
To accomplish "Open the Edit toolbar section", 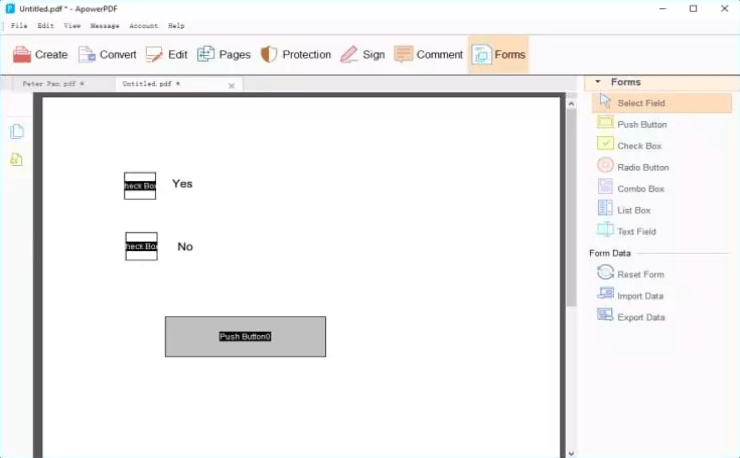I will (167, 55).
